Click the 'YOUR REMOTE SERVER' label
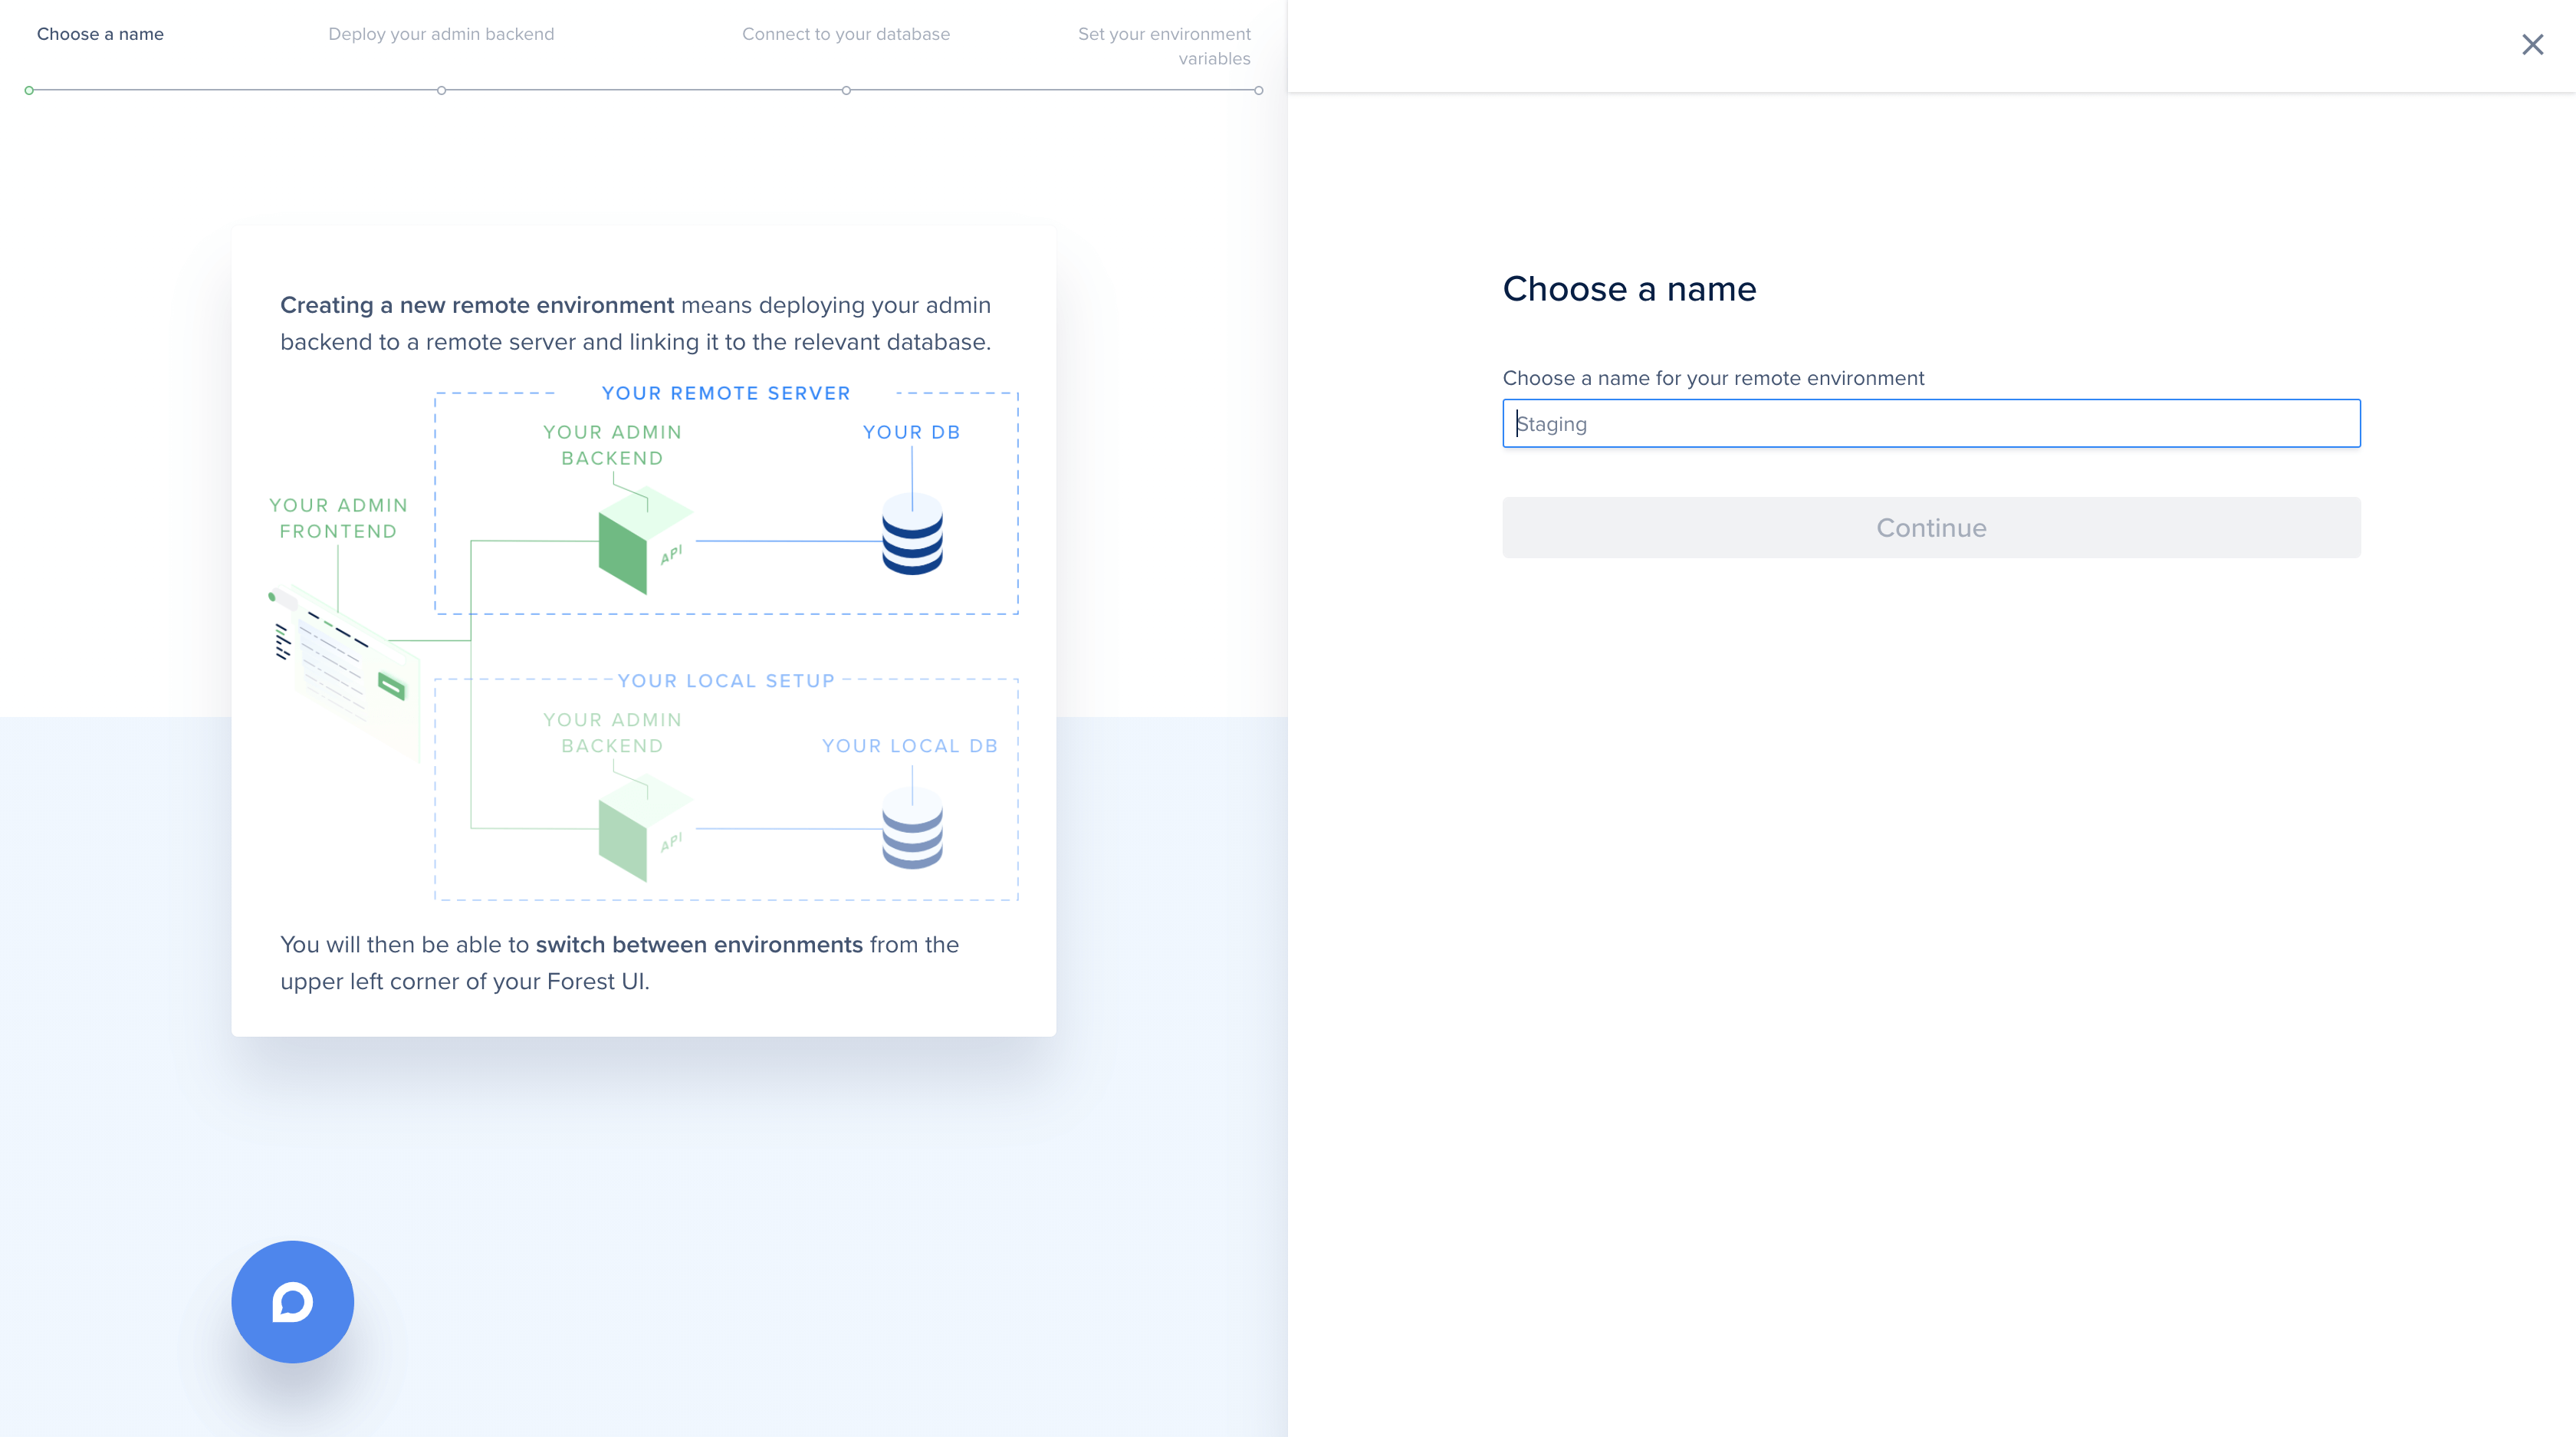This screenshot has width=2576, height=1437. (x=726, y=393)
